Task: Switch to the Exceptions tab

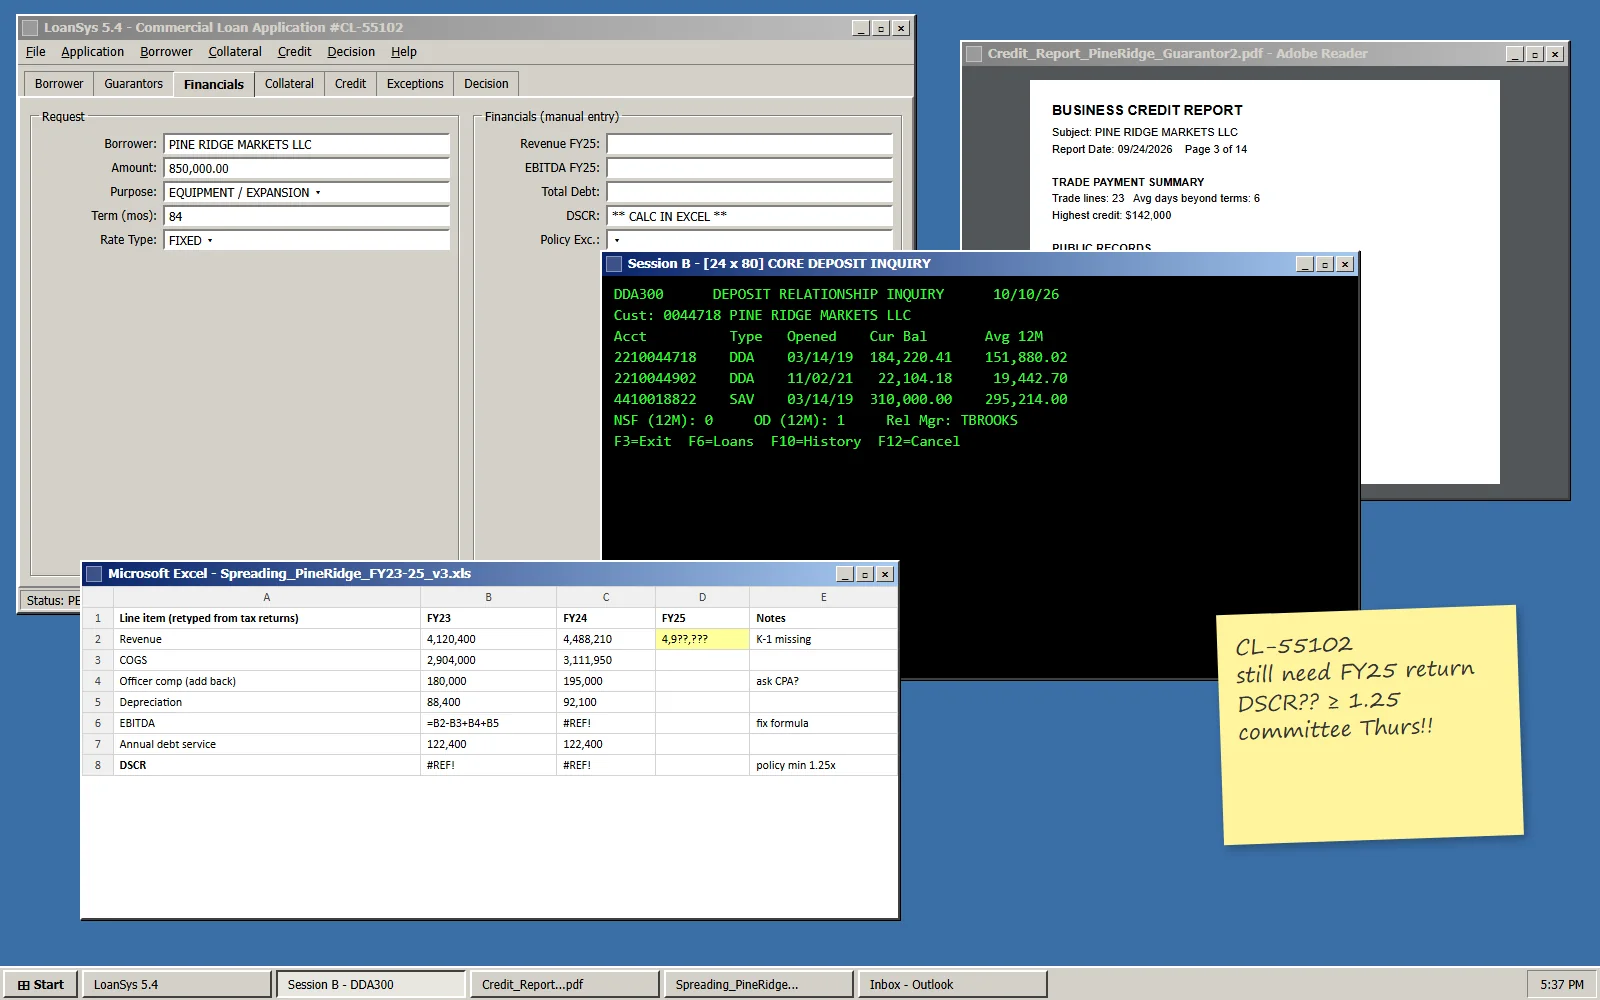Action: pos(415,84)
